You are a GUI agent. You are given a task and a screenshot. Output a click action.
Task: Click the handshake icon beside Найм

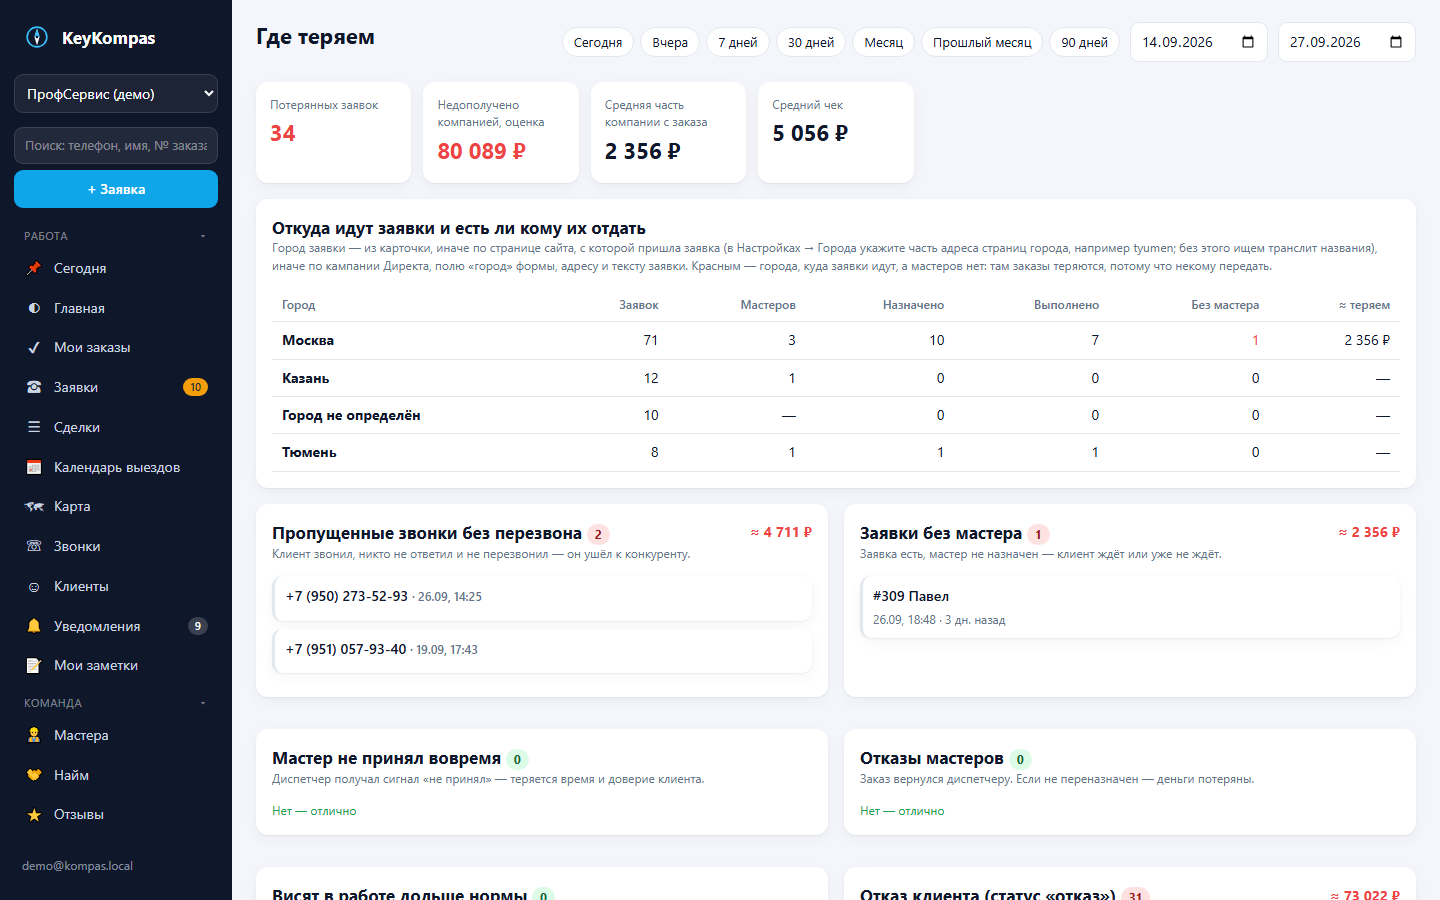click(x=34, y=775)
